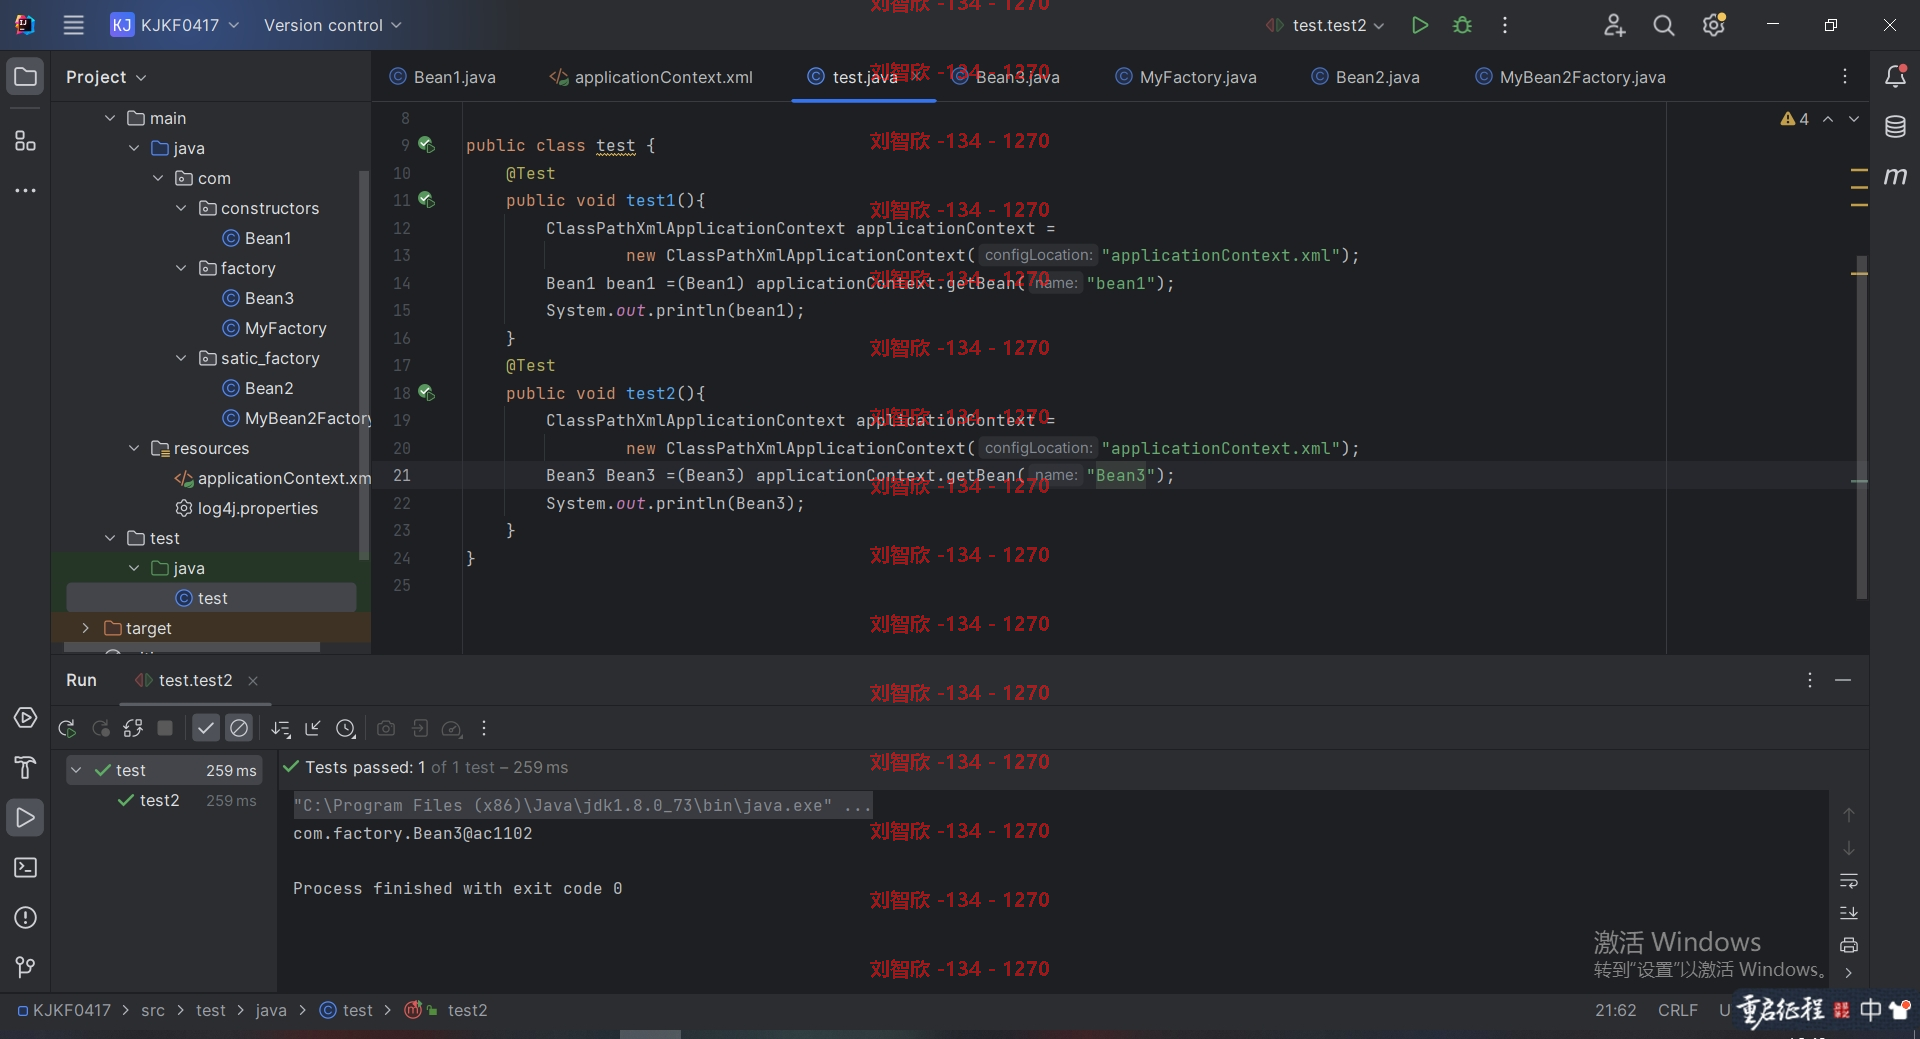Start debugging with the bug icon
Screen dimensions: 1920x1039
(x=1462, y=25)
